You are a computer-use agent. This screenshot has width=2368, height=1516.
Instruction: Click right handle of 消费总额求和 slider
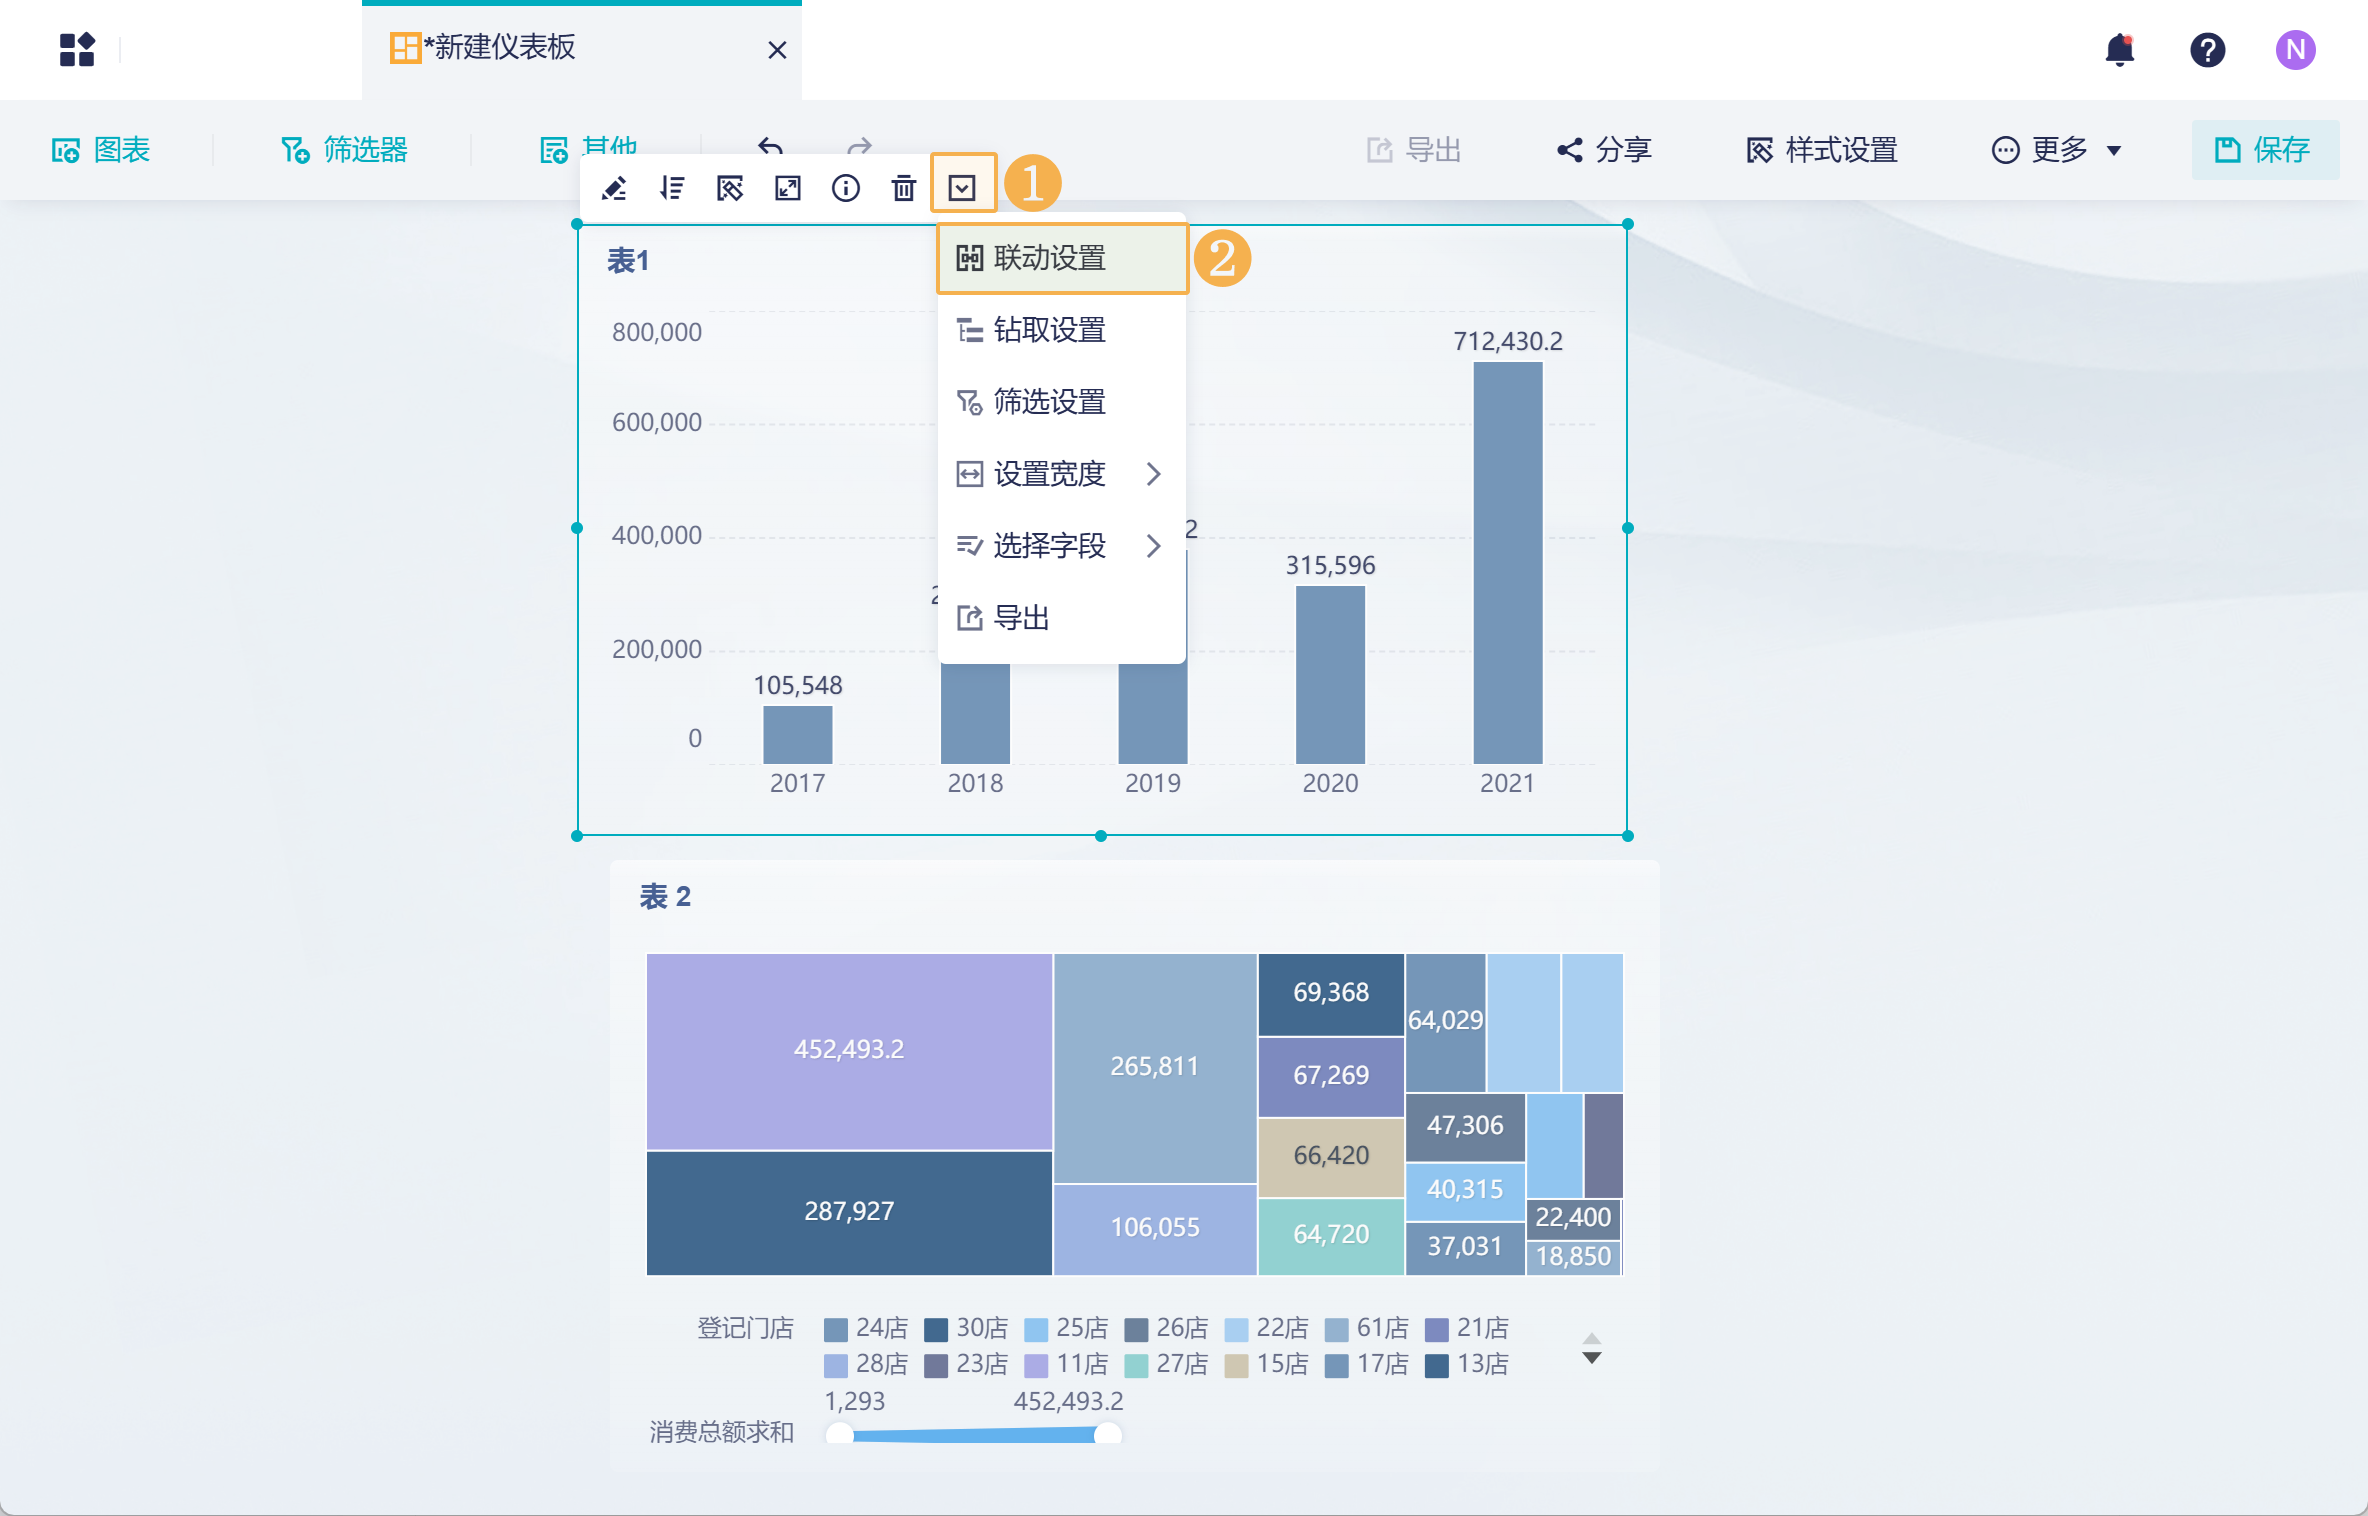click(x=1107, y=1435)
